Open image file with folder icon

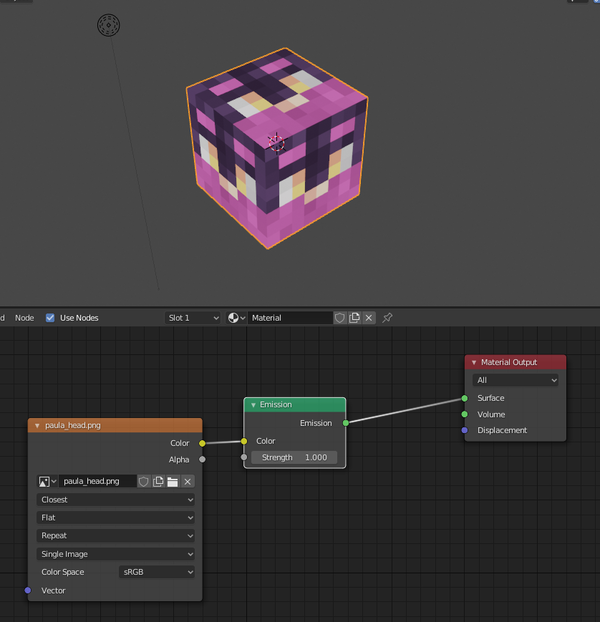coord(173,482)
